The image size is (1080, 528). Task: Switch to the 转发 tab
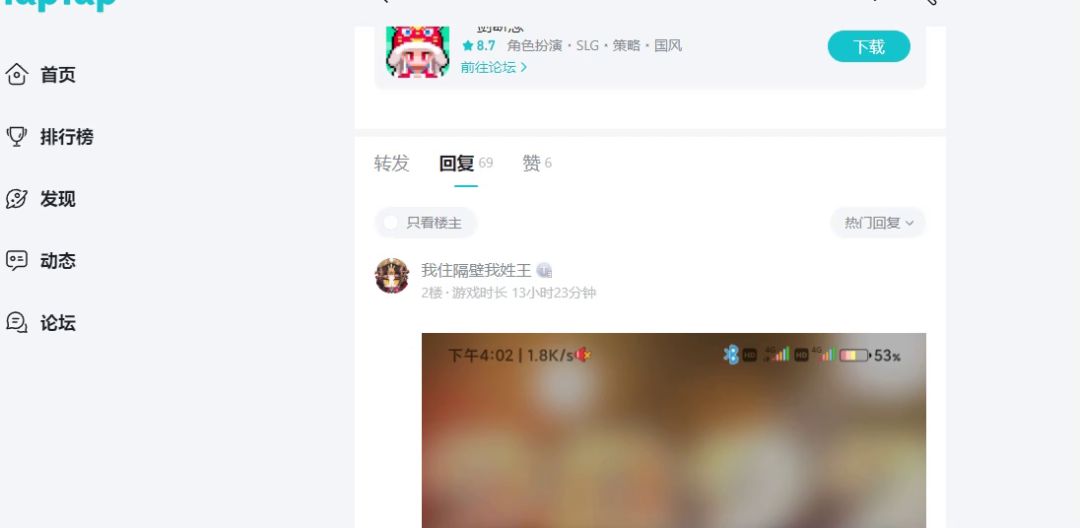(x=392, y=163)
